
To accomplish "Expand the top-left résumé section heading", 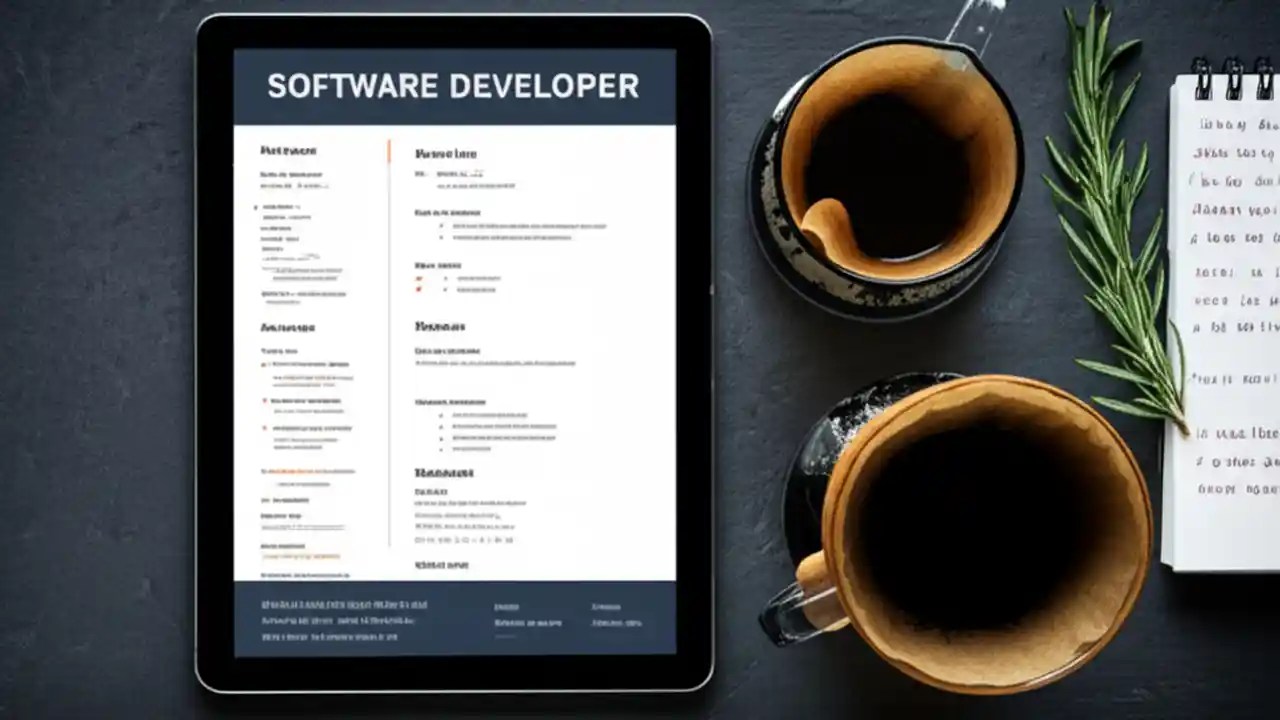I will click(x=290, y=151).
